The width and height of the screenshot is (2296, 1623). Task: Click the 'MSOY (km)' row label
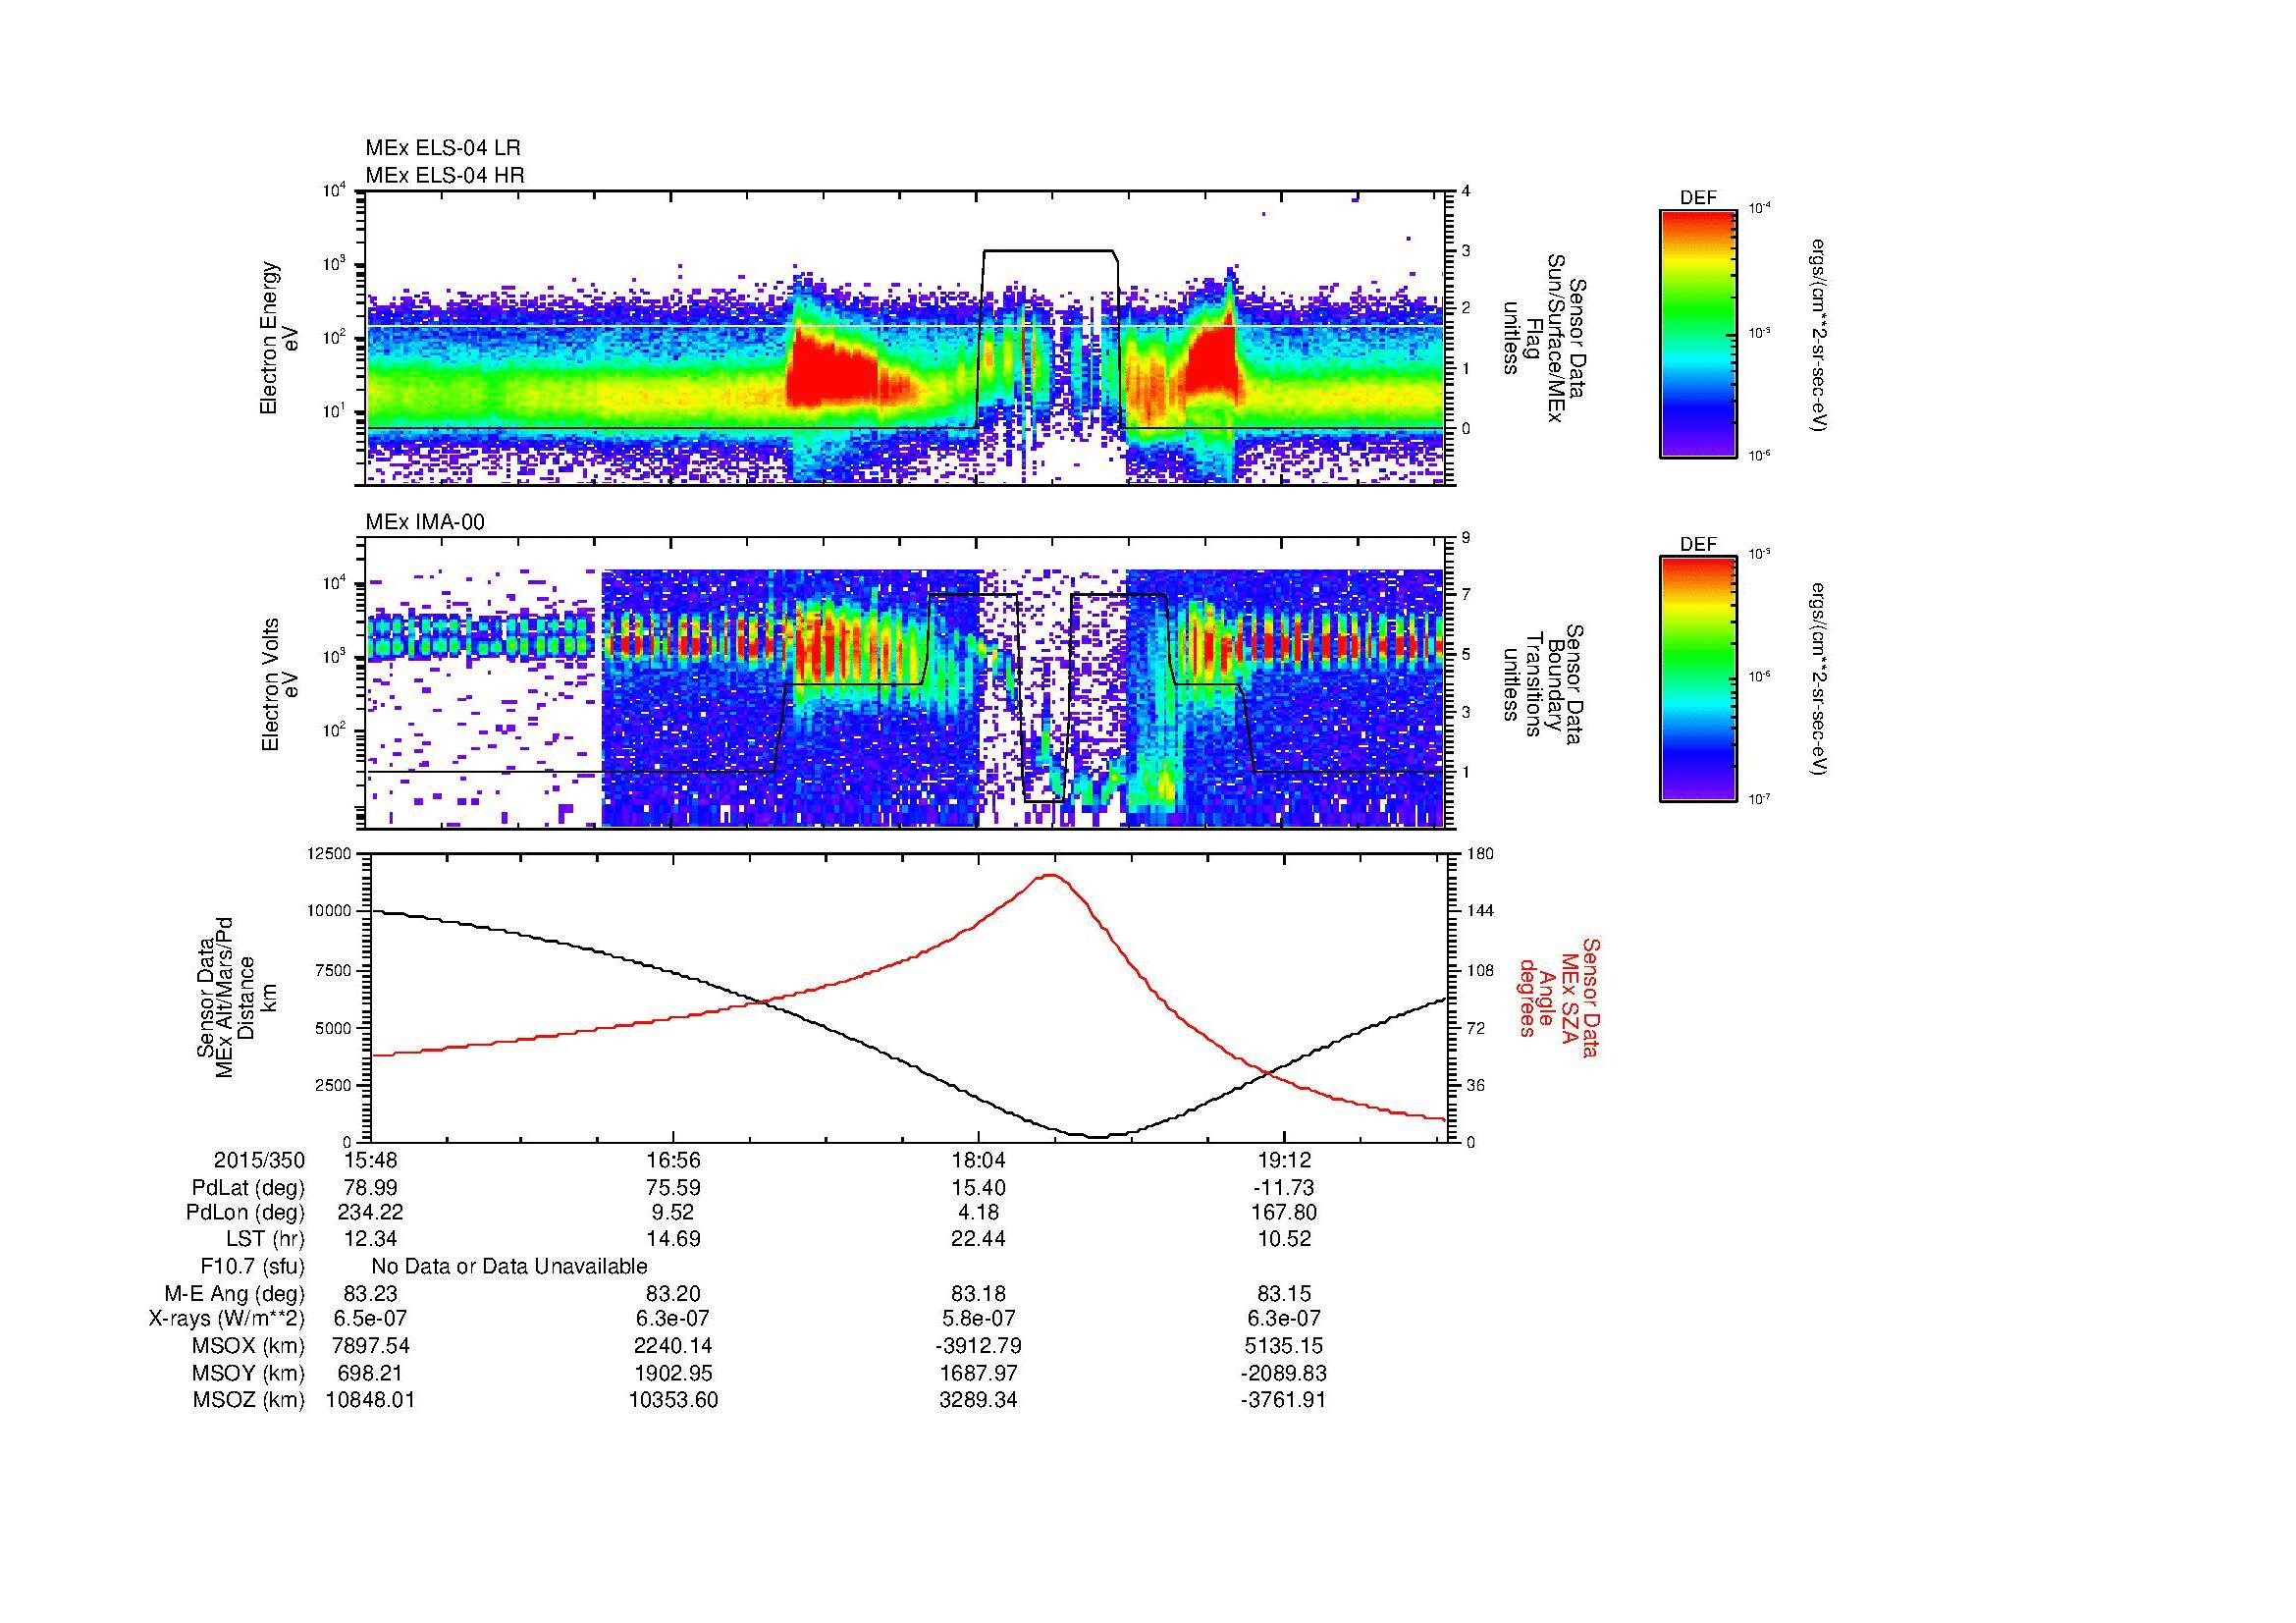point(249,1372)
